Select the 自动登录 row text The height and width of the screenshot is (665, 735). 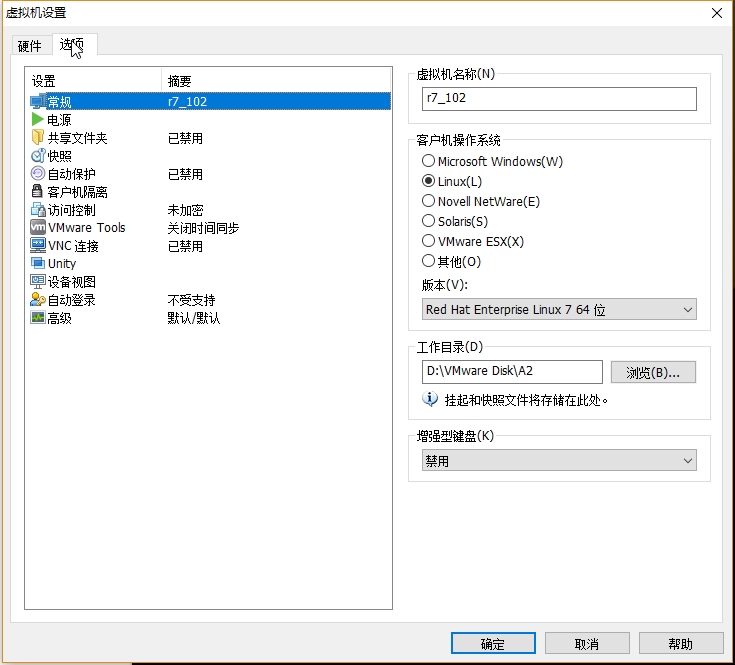(x=72, y=300)
